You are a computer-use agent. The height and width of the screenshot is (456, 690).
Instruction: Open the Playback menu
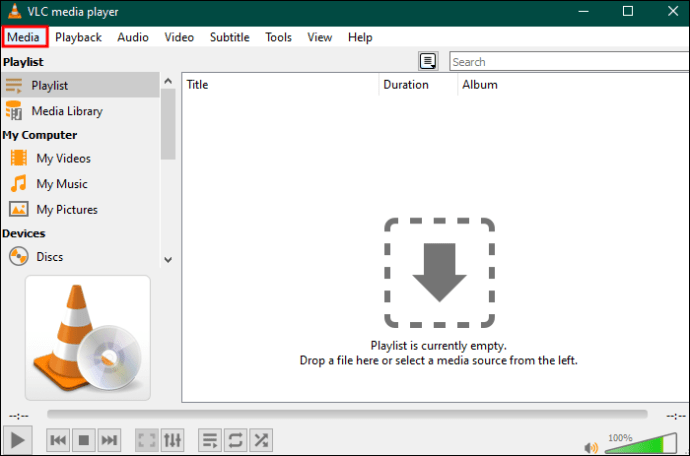click(78, 37)
